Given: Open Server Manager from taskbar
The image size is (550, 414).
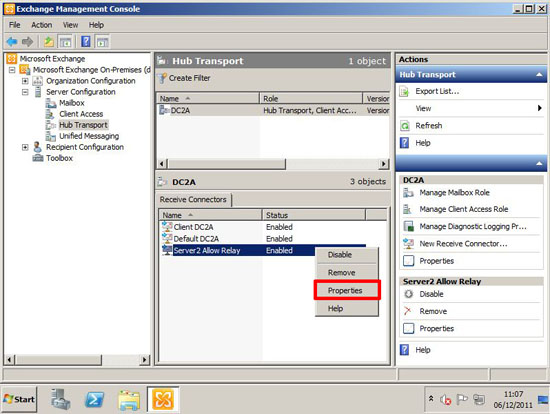Looking at the screenshot, I should click(60, 399).
